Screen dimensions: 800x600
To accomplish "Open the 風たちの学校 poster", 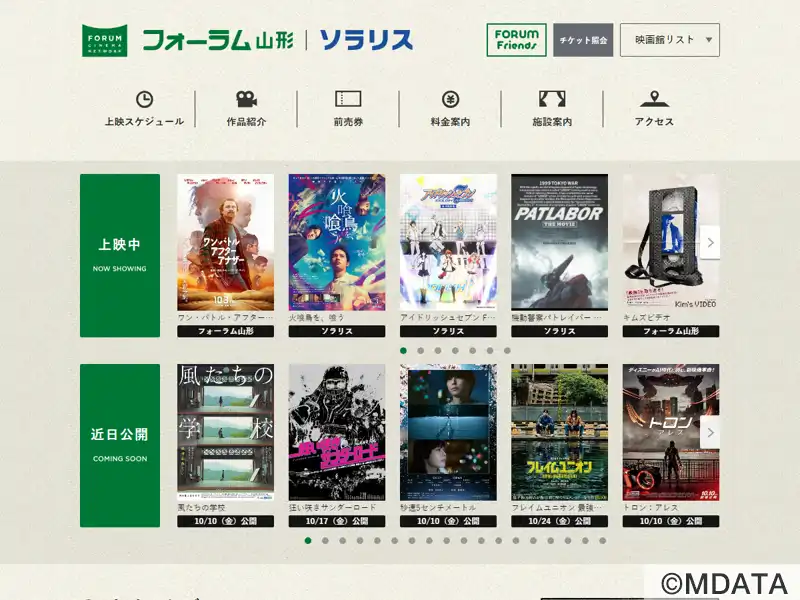I will [x=225, y=432].
